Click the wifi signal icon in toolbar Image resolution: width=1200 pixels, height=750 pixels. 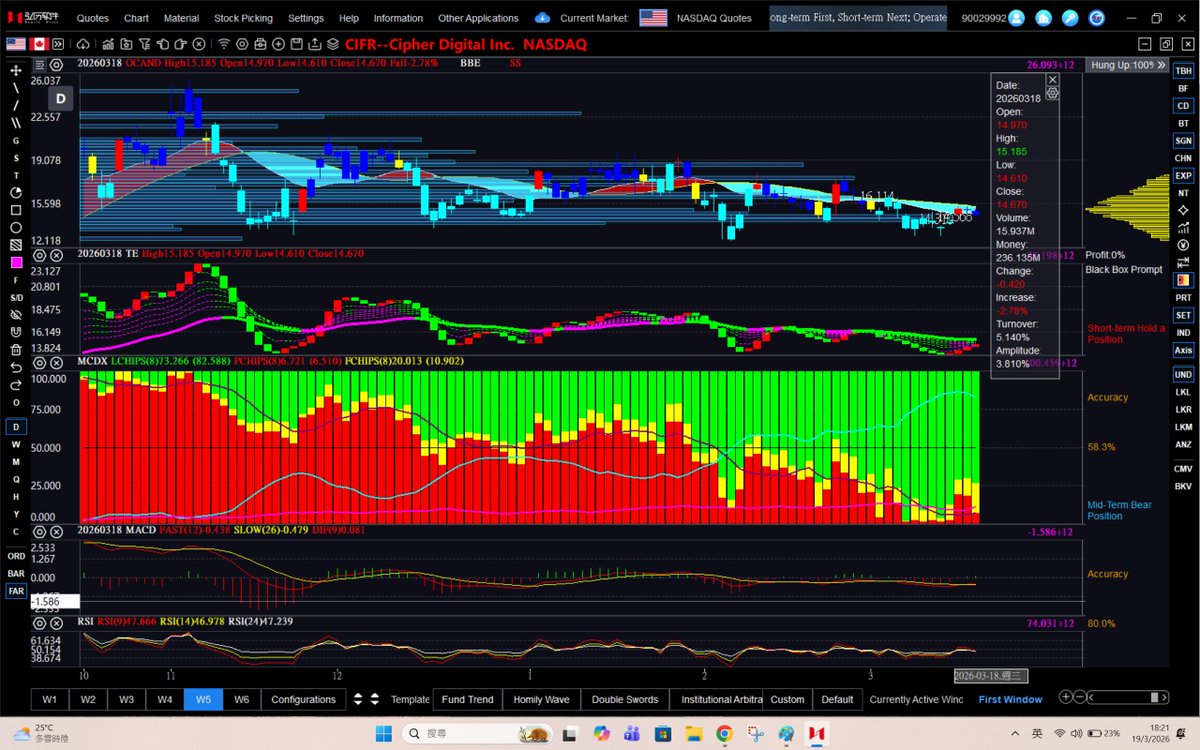[x=225, y=44]
